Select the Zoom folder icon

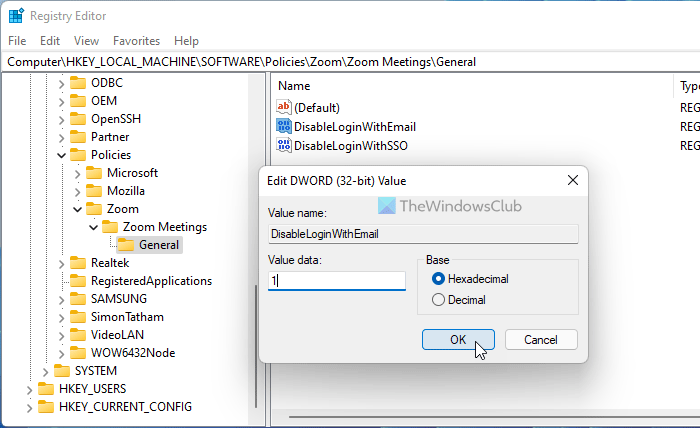(94, 209)
